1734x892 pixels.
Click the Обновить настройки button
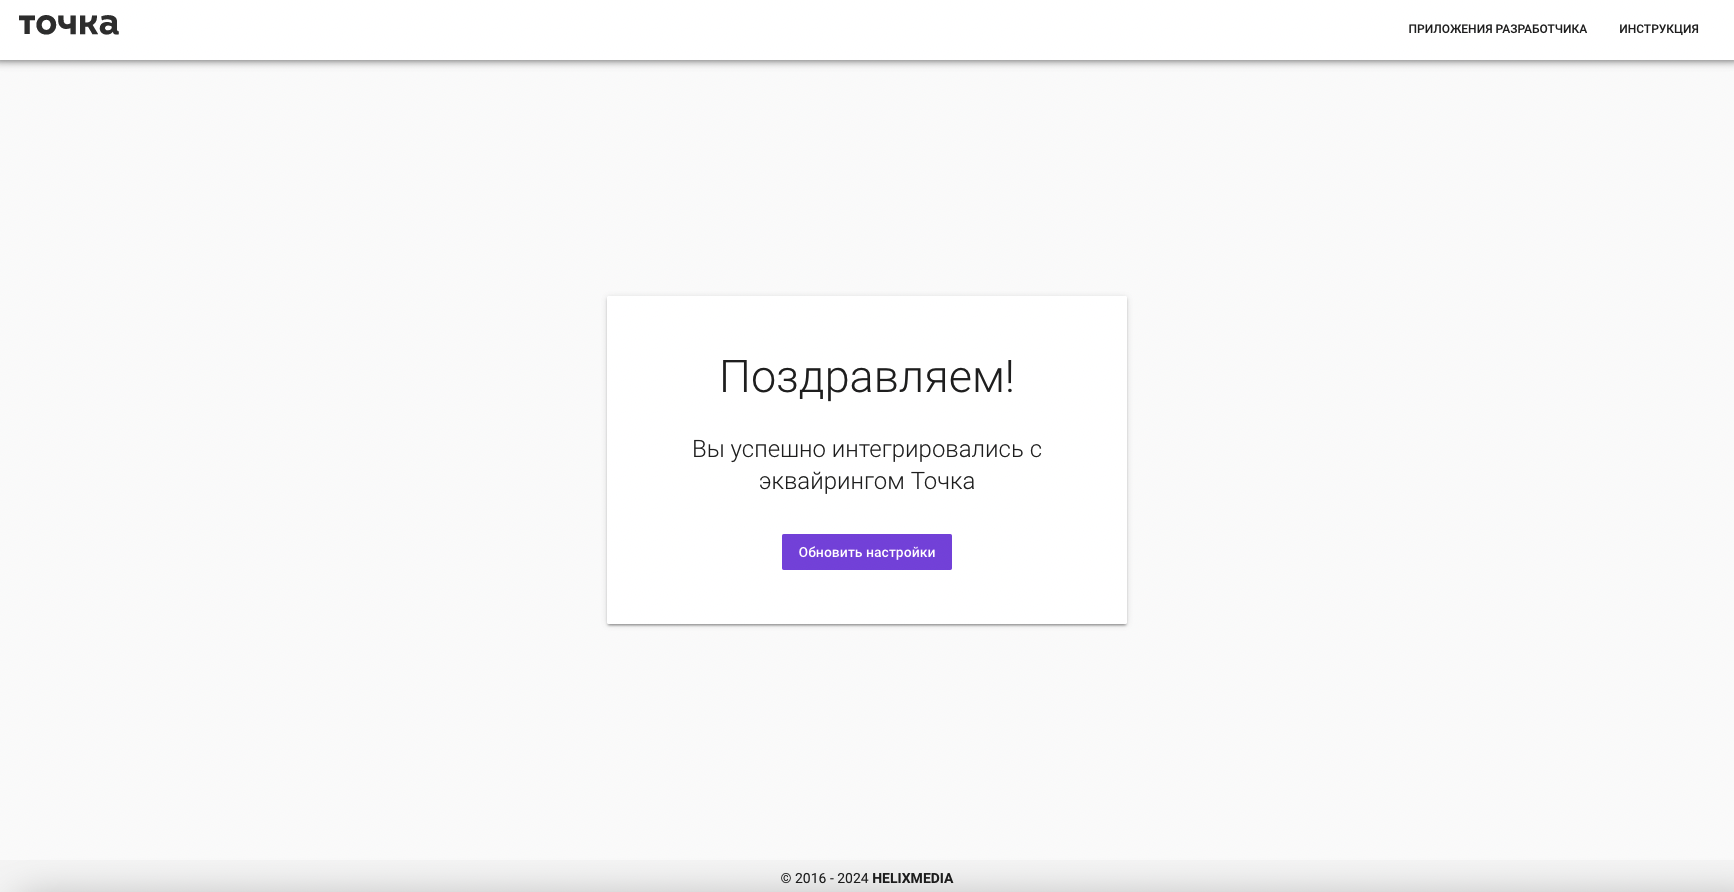(867, 552)
